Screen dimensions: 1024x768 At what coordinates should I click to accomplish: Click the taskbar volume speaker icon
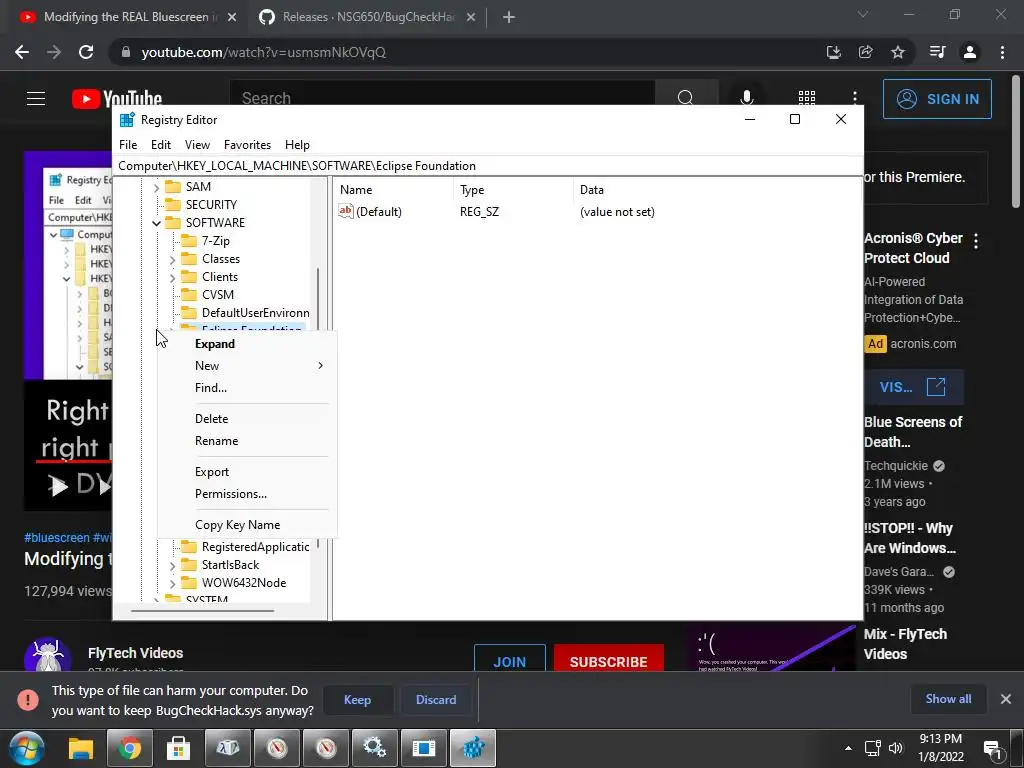tap(896, 748)
